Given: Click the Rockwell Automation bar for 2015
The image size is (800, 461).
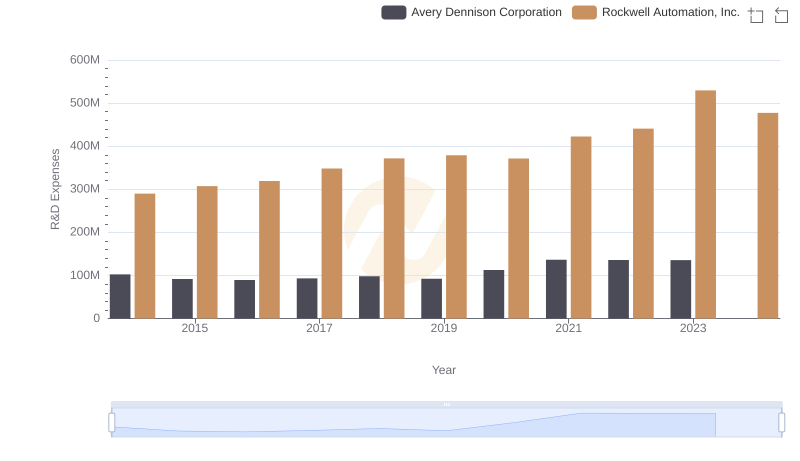Looking at the screenshot, I should tap(207, 252).
